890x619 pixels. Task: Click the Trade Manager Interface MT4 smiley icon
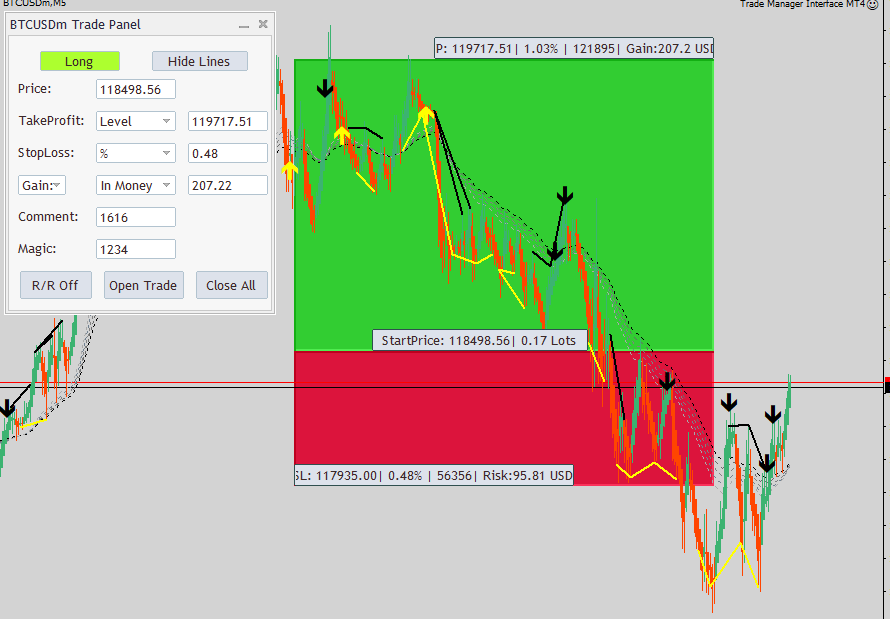click(872, 5)
